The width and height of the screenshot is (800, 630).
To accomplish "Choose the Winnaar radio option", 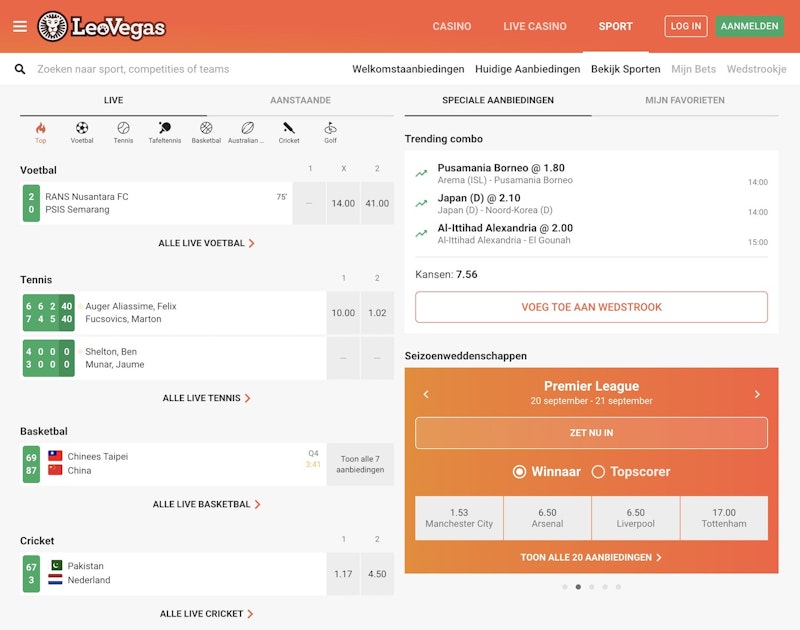I will tap(519, 471).
